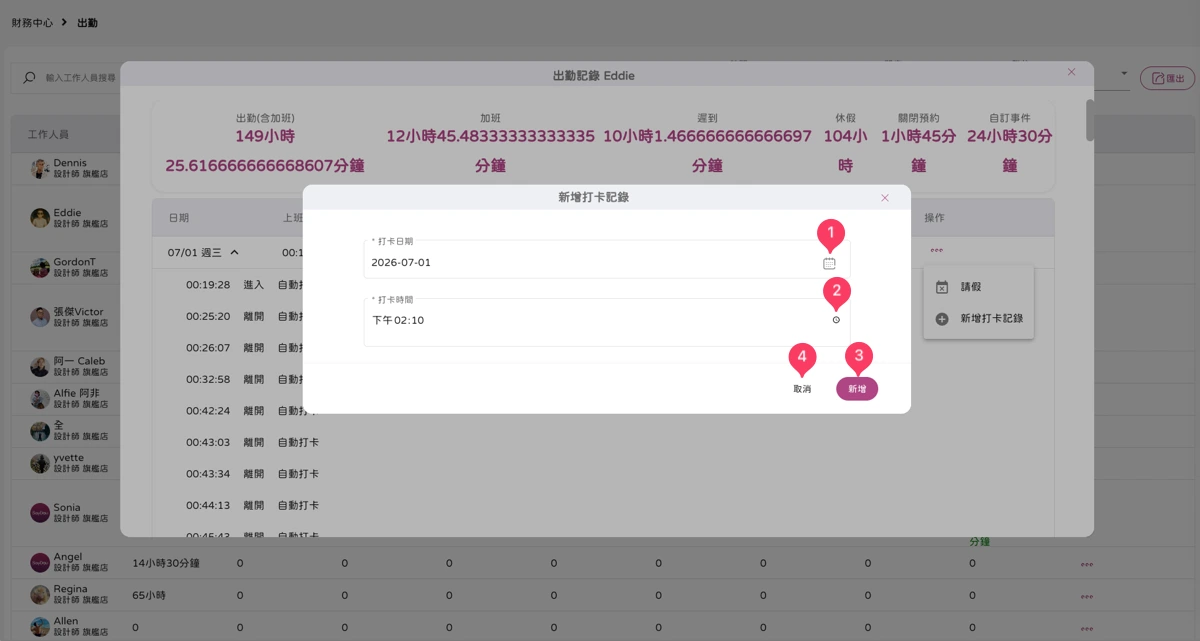The image size is (1200, 641).
Task: Edit the 打卡日期 field showing 2026-07-01
Action: [607, 259]
